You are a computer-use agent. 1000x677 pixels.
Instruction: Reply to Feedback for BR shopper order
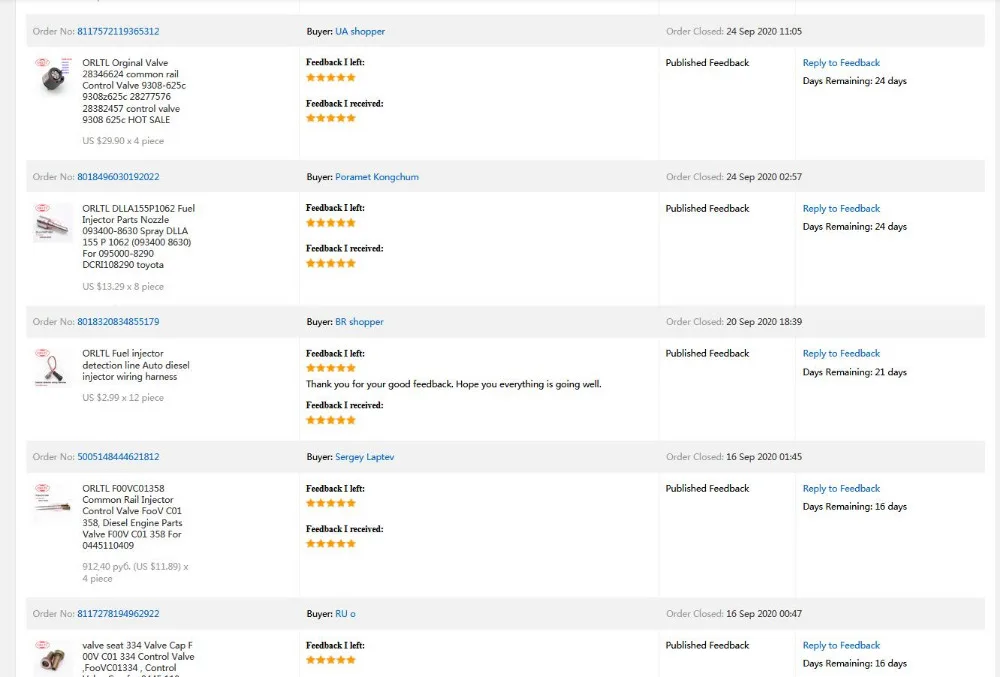pos(841,354)
